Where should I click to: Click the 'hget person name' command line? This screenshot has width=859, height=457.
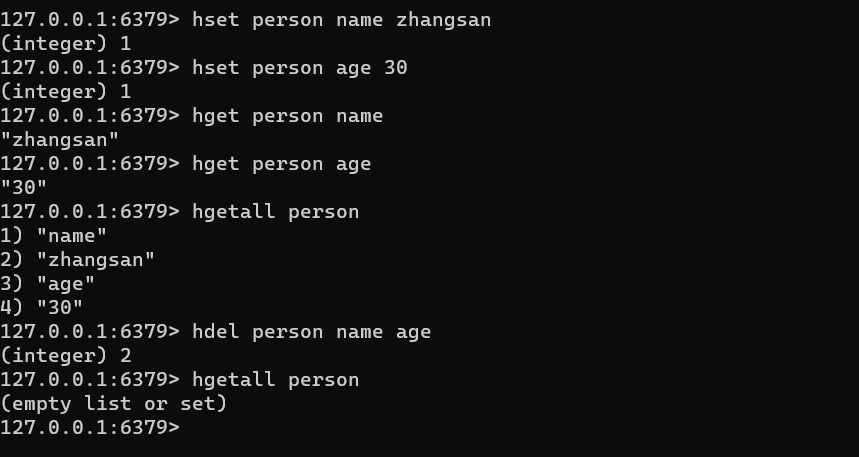tap(288, 116)
